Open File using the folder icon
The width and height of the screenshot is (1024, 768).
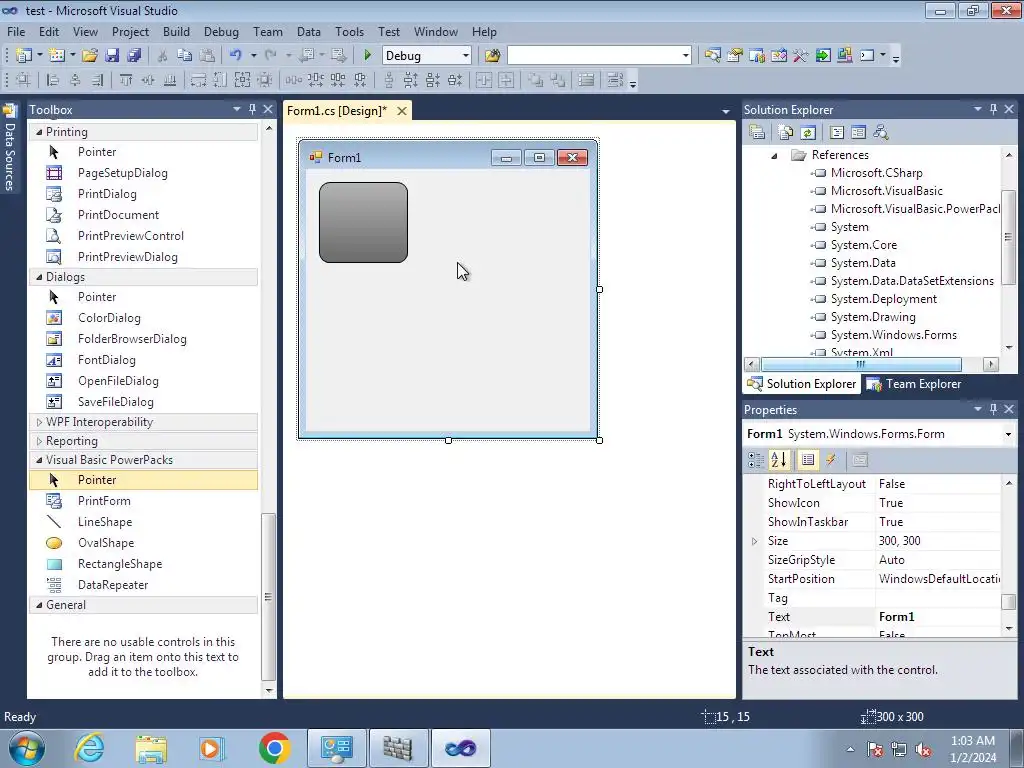[90, 56]
